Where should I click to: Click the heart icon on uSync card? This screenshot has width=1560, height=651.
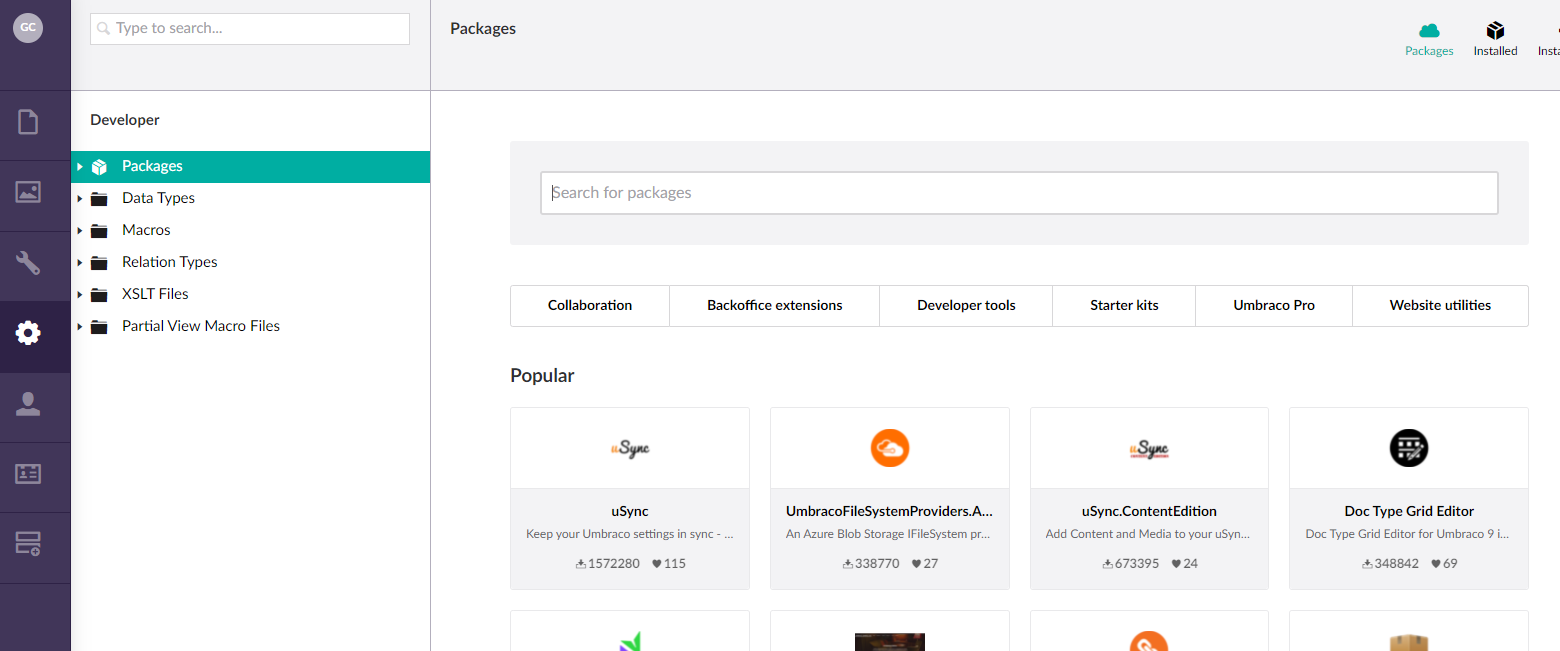point(657,564)
